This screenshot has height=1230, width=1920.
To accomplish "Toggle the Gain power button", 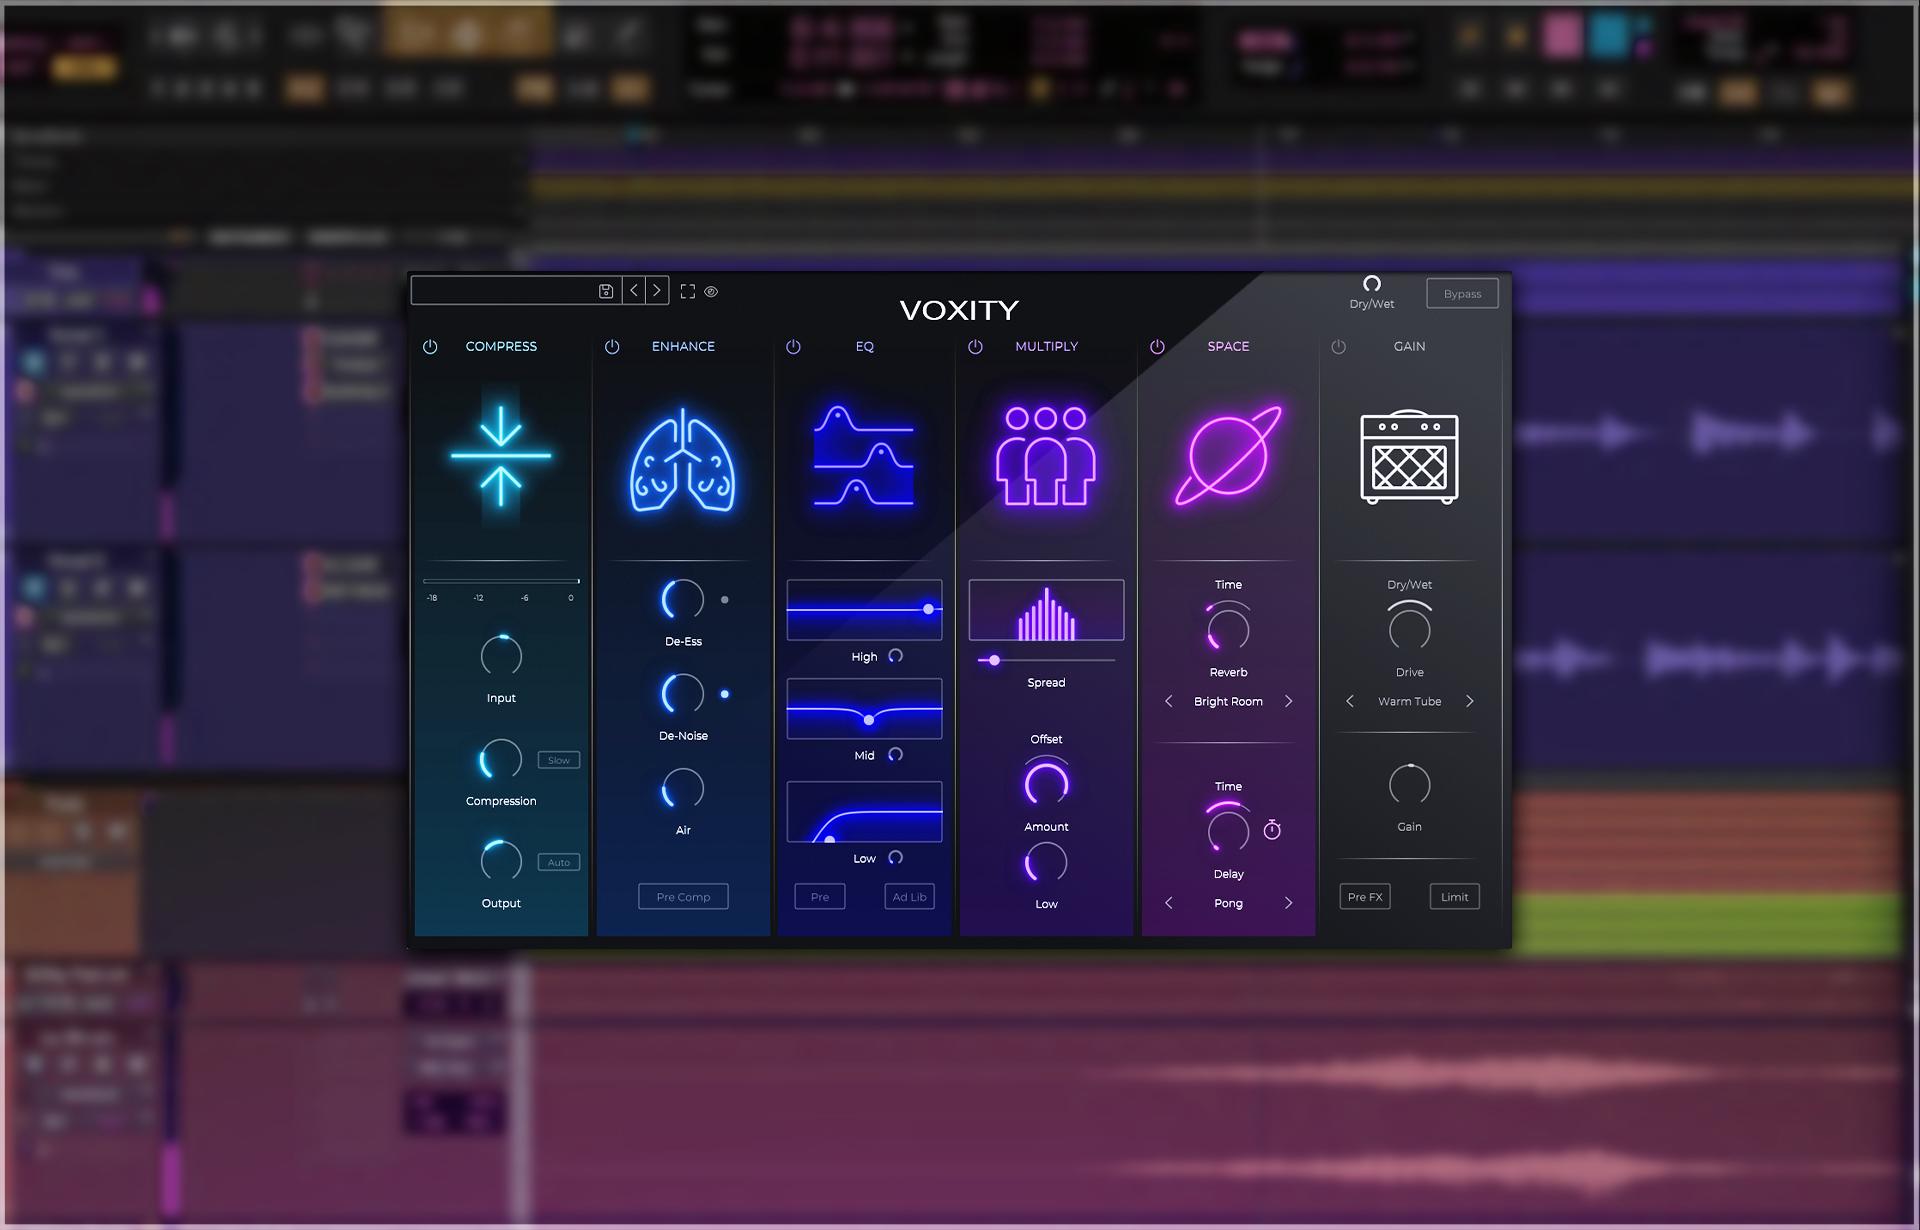I will (1339, 346).
